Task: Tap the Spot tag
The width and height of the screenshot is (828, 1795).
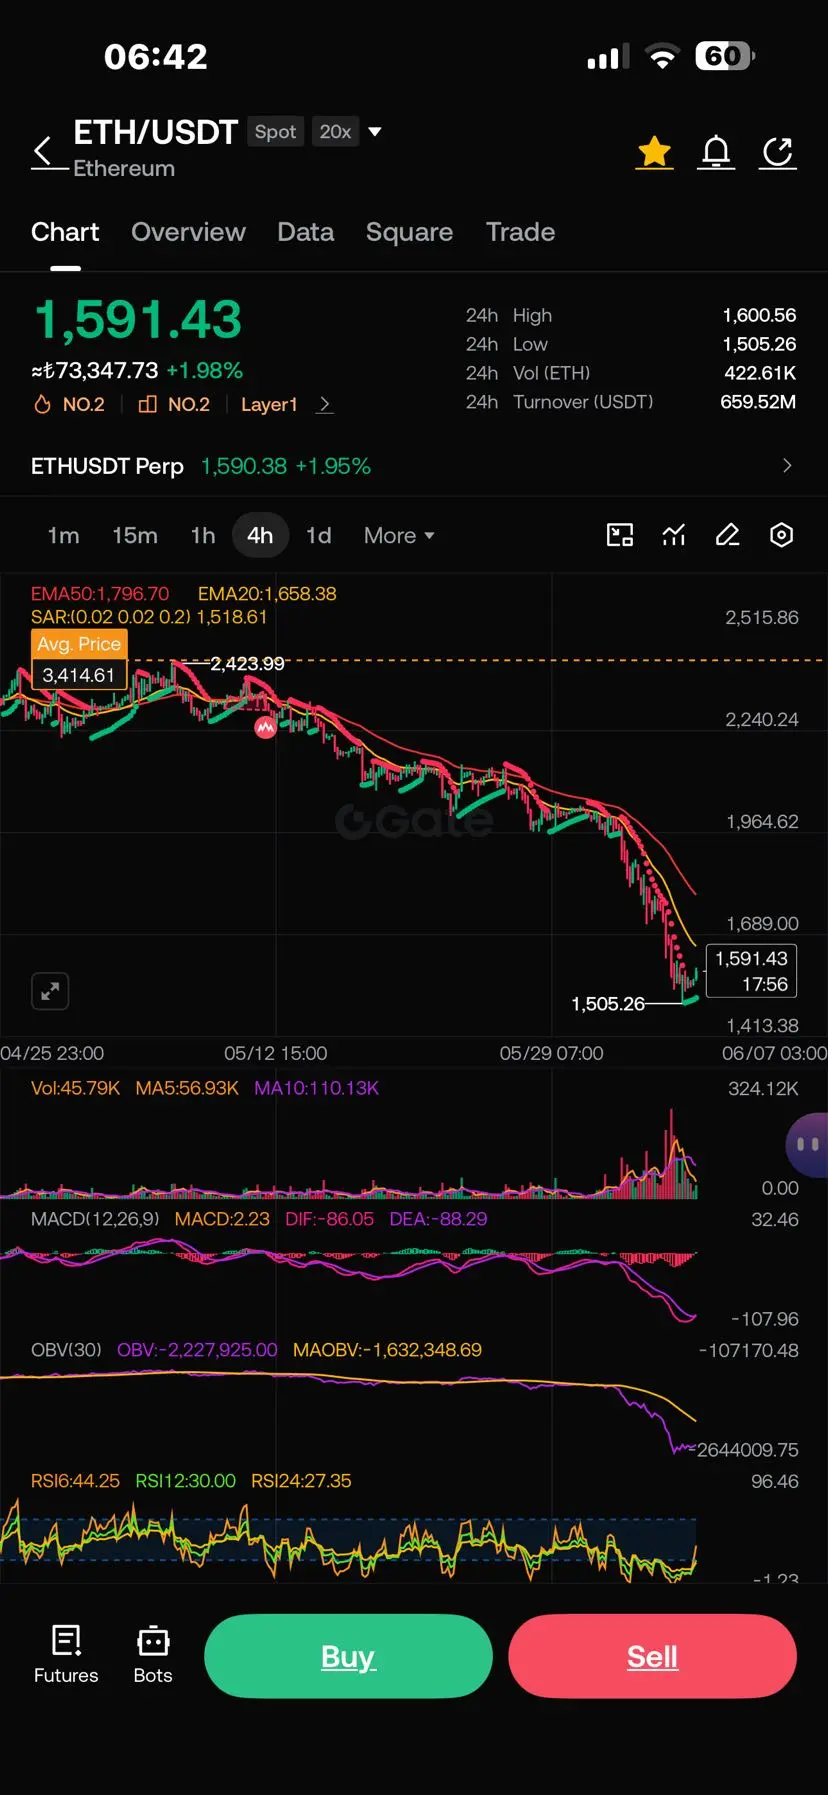Action: click(x=275, y=131)
